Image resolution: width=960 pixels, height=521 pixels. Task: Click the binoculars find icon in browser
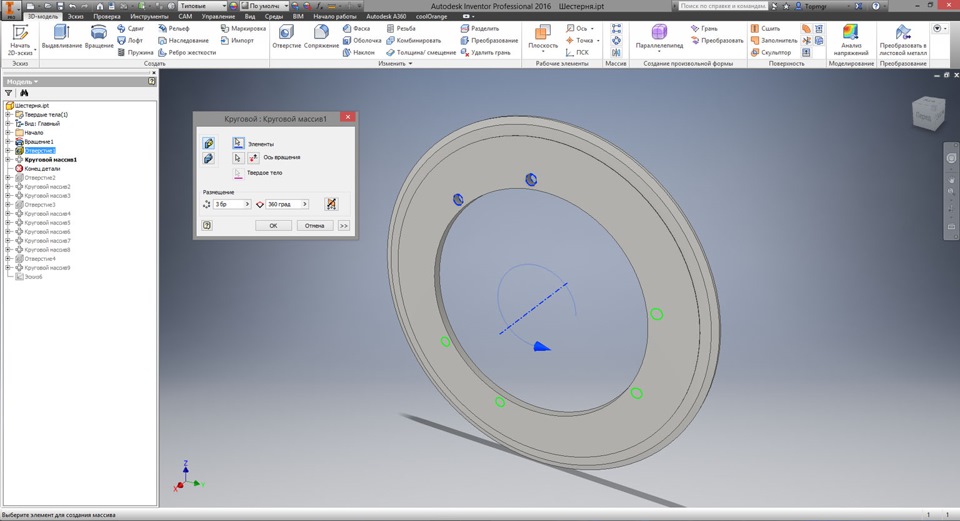point(24,93)
